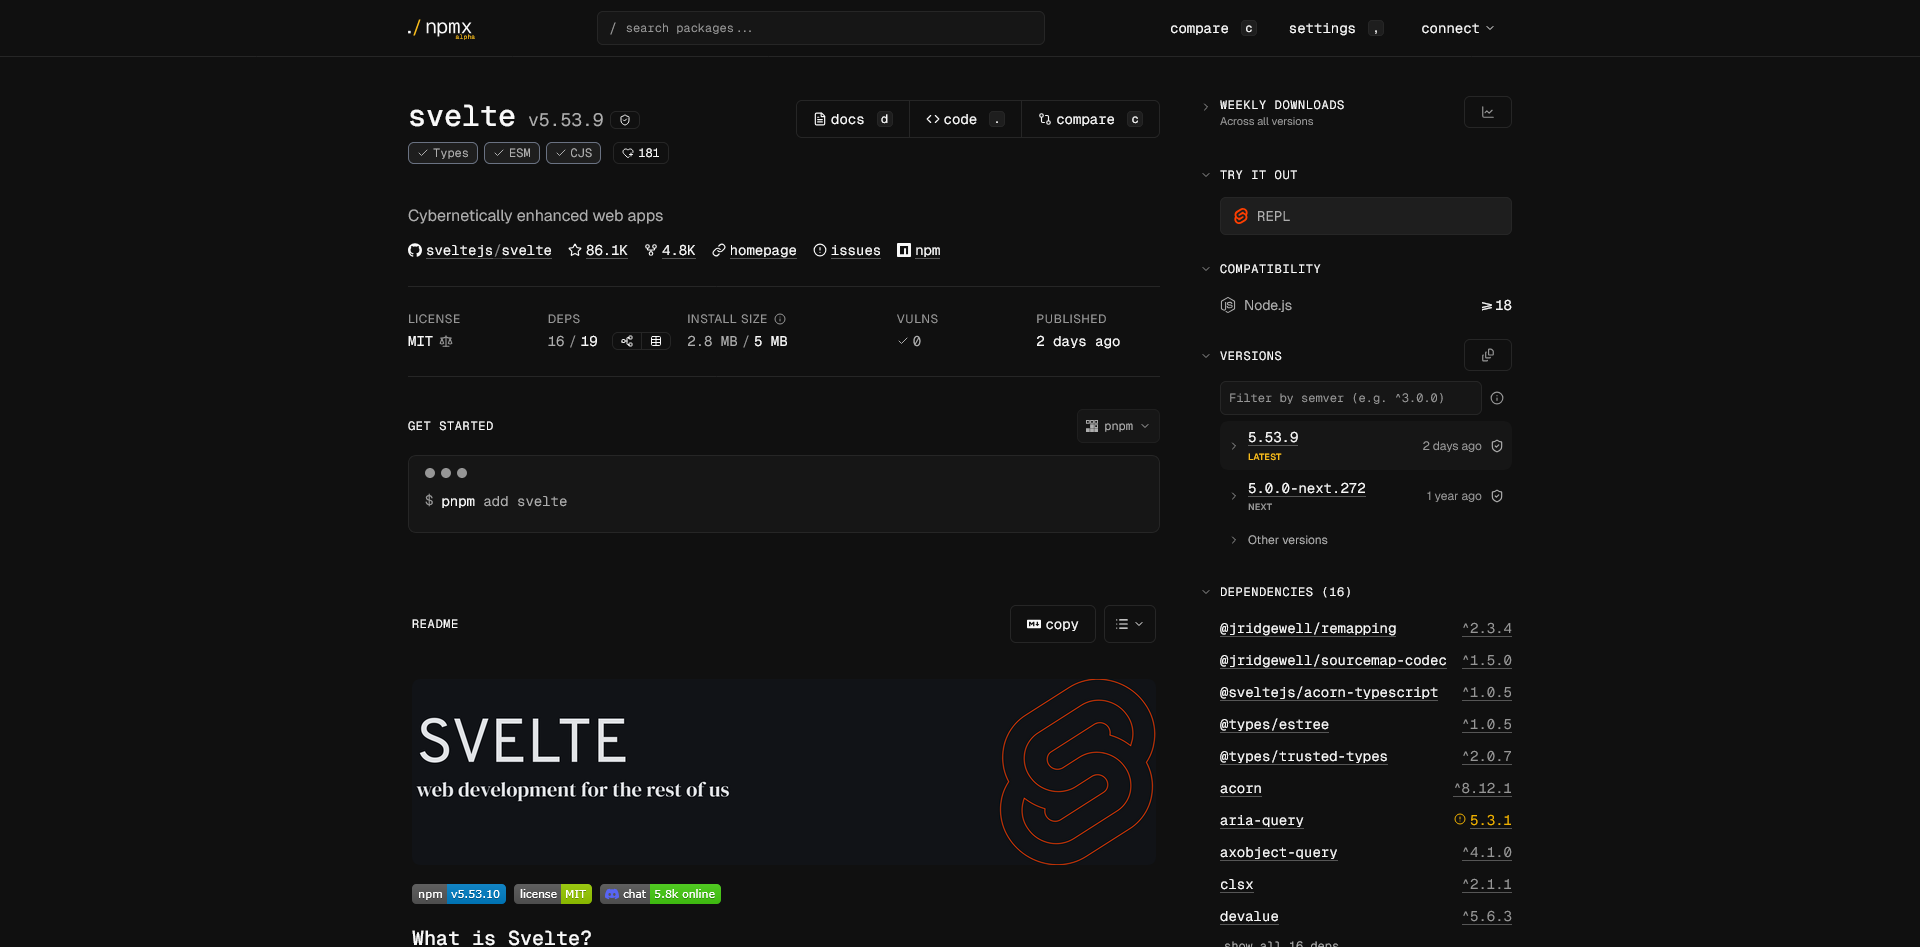This screenshot has width=1920, height=947.
Task: Collapse the Dependencies (16) section
Action: 1206,592
